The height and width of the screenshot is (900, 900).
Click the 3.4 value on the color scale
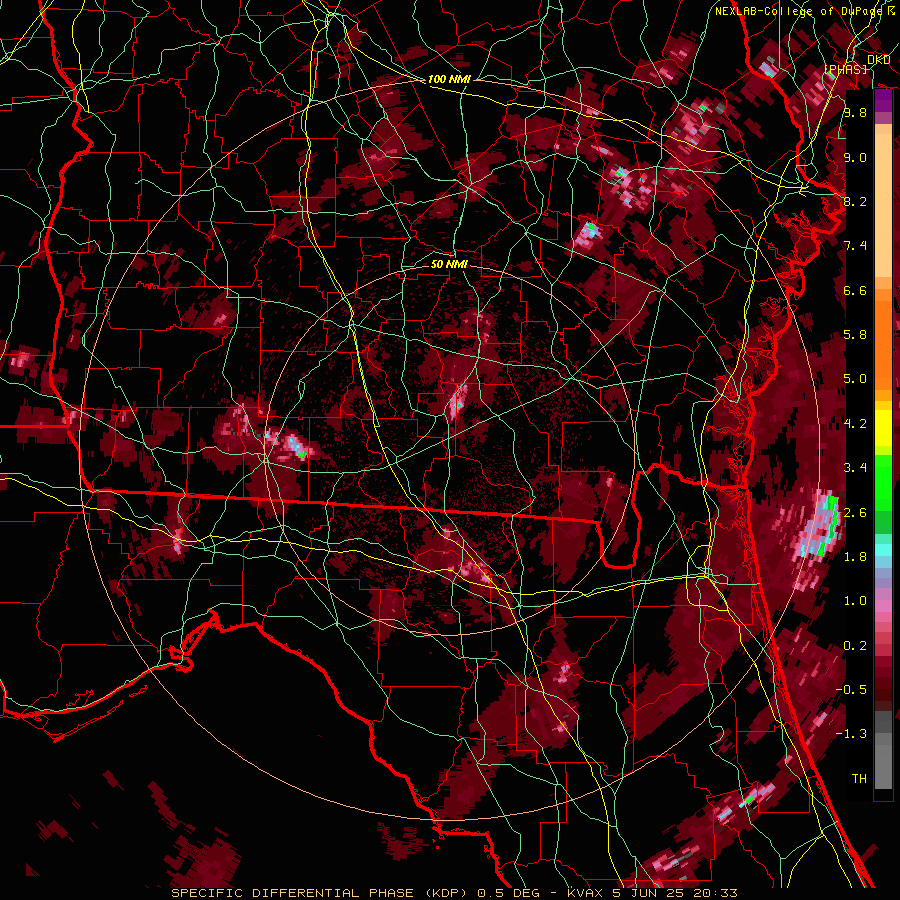coord(855,468)
